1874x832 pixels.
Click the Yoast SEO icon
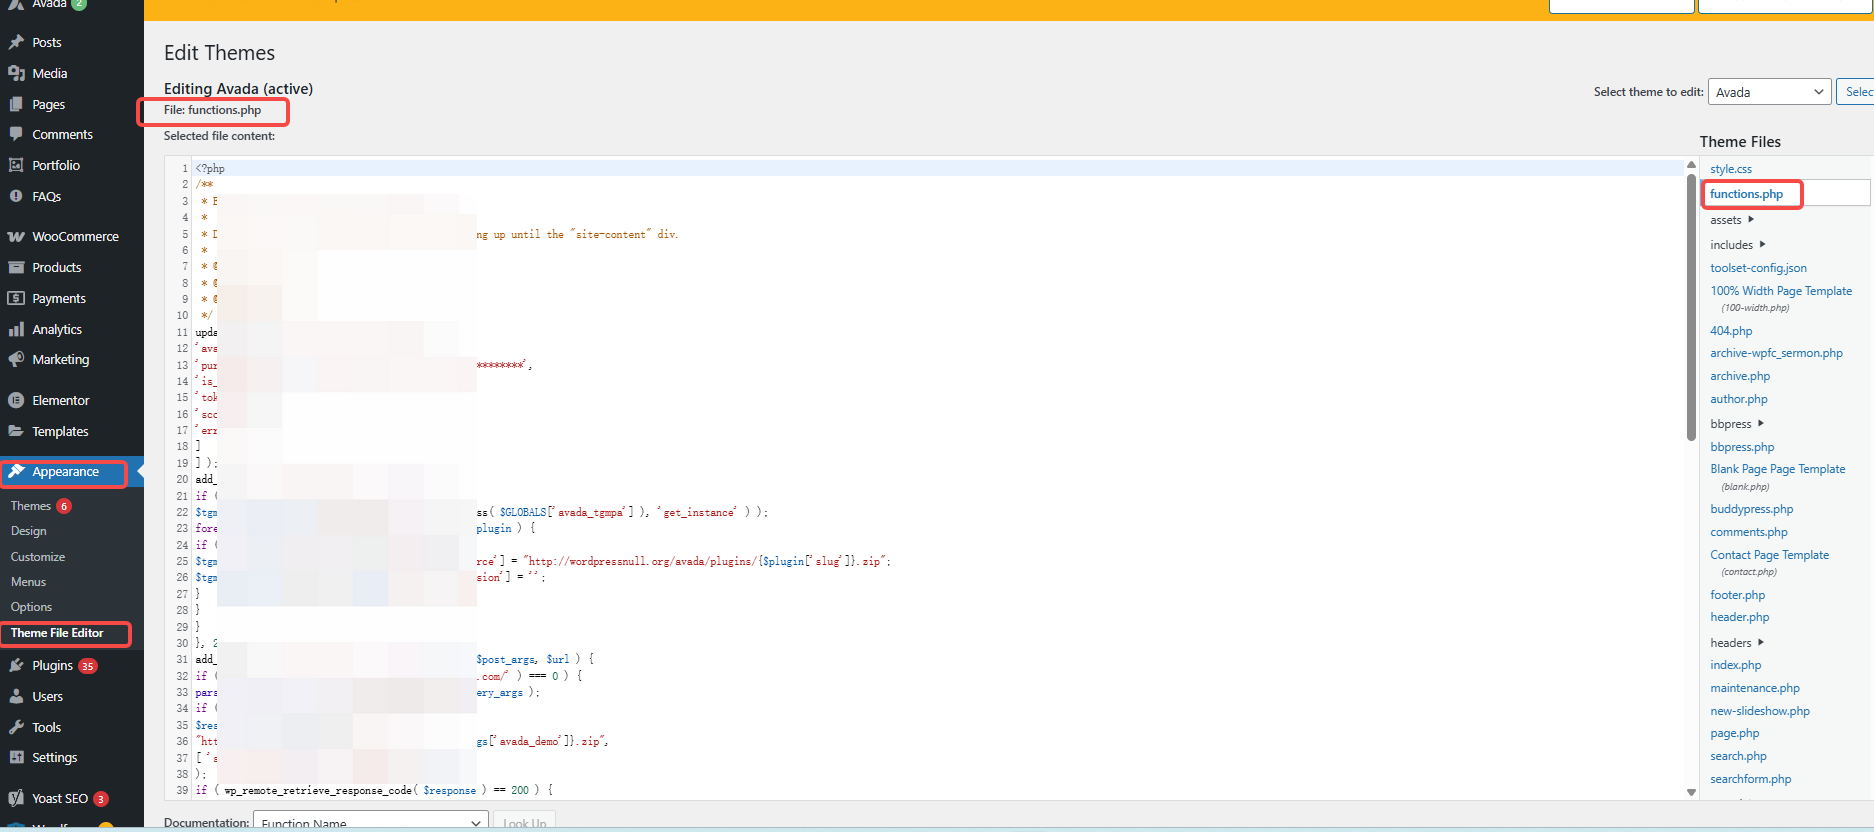(16, 798)
